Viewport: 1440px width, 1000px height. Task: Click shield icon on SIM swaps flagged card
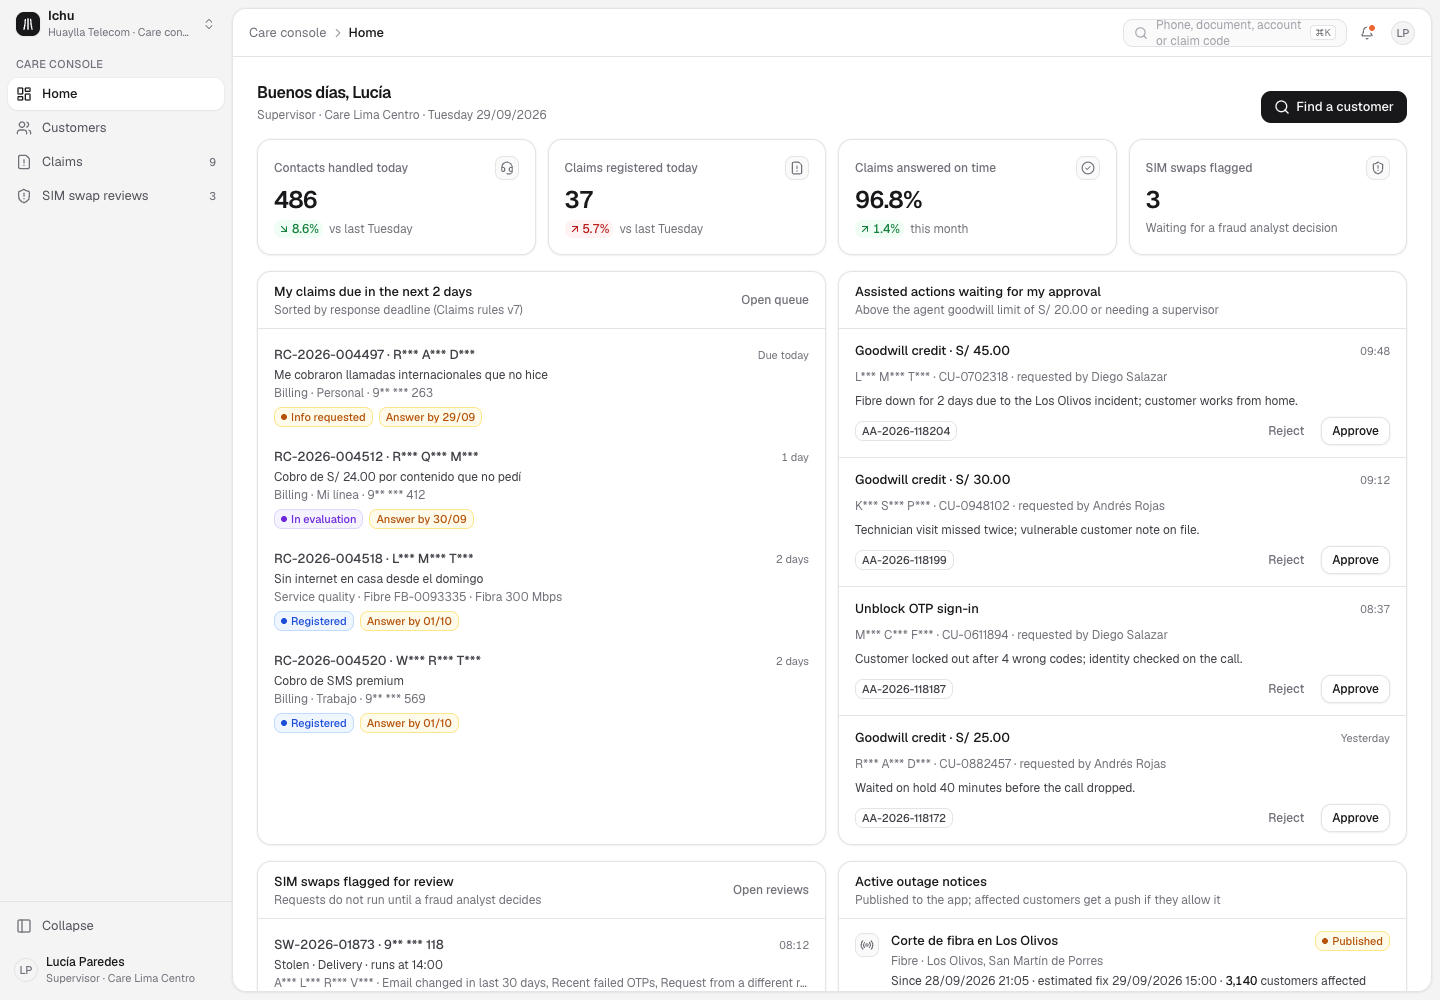[x=1378, y=168]
